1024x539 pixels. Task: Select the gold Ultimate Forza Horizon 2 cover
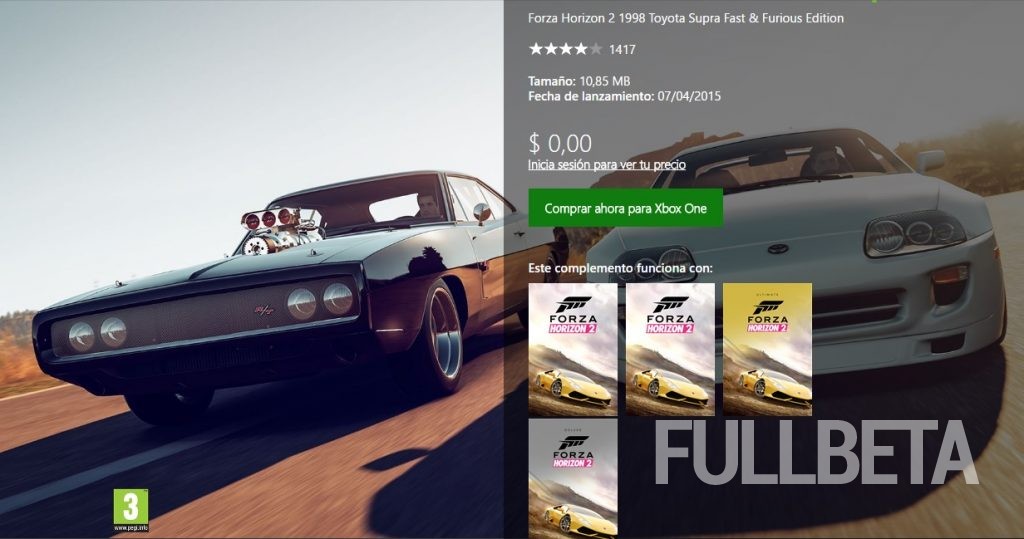click(x=767, y=349)
